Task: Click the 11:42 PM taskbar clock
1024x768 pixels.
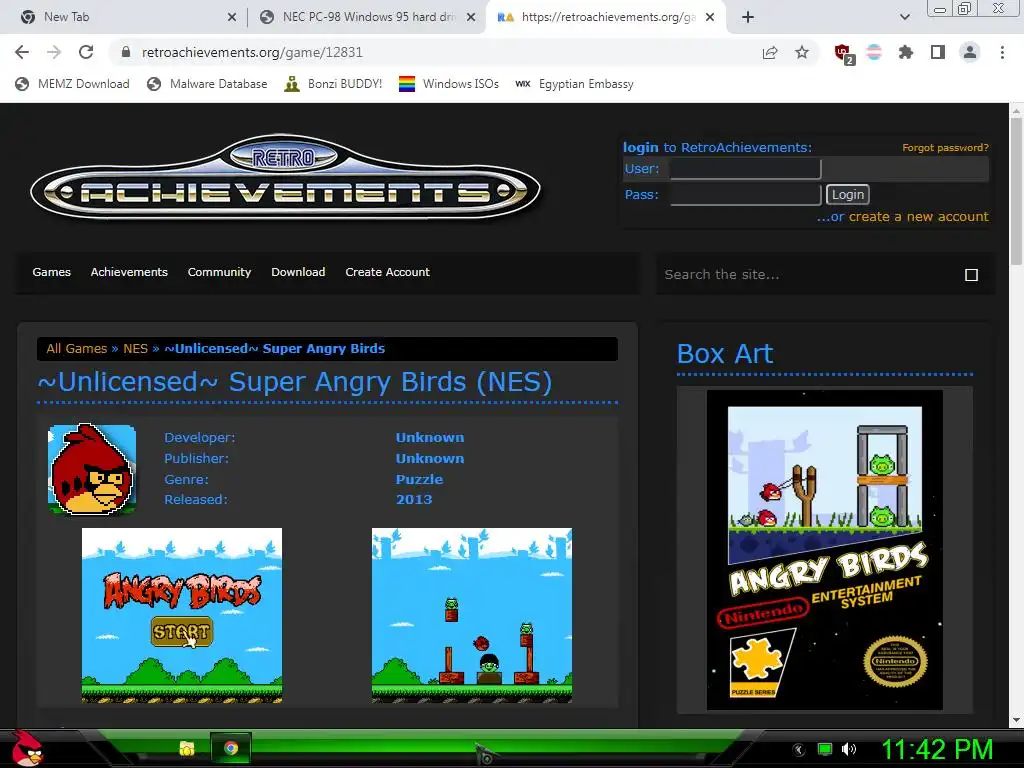Action: [x=937, y=749]
